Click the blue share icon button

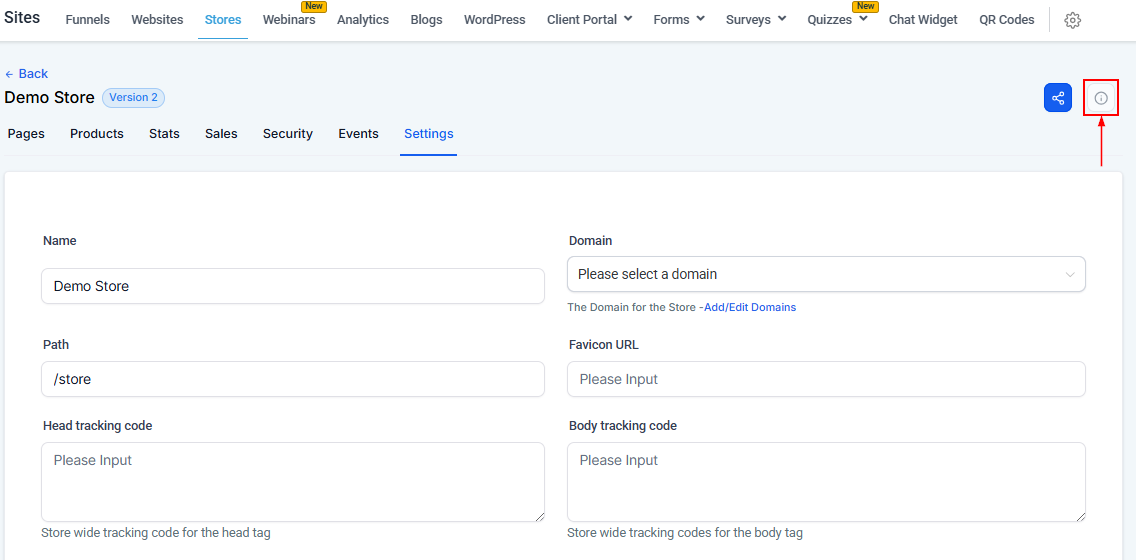pyautogui.click(x=1057, y=98)
